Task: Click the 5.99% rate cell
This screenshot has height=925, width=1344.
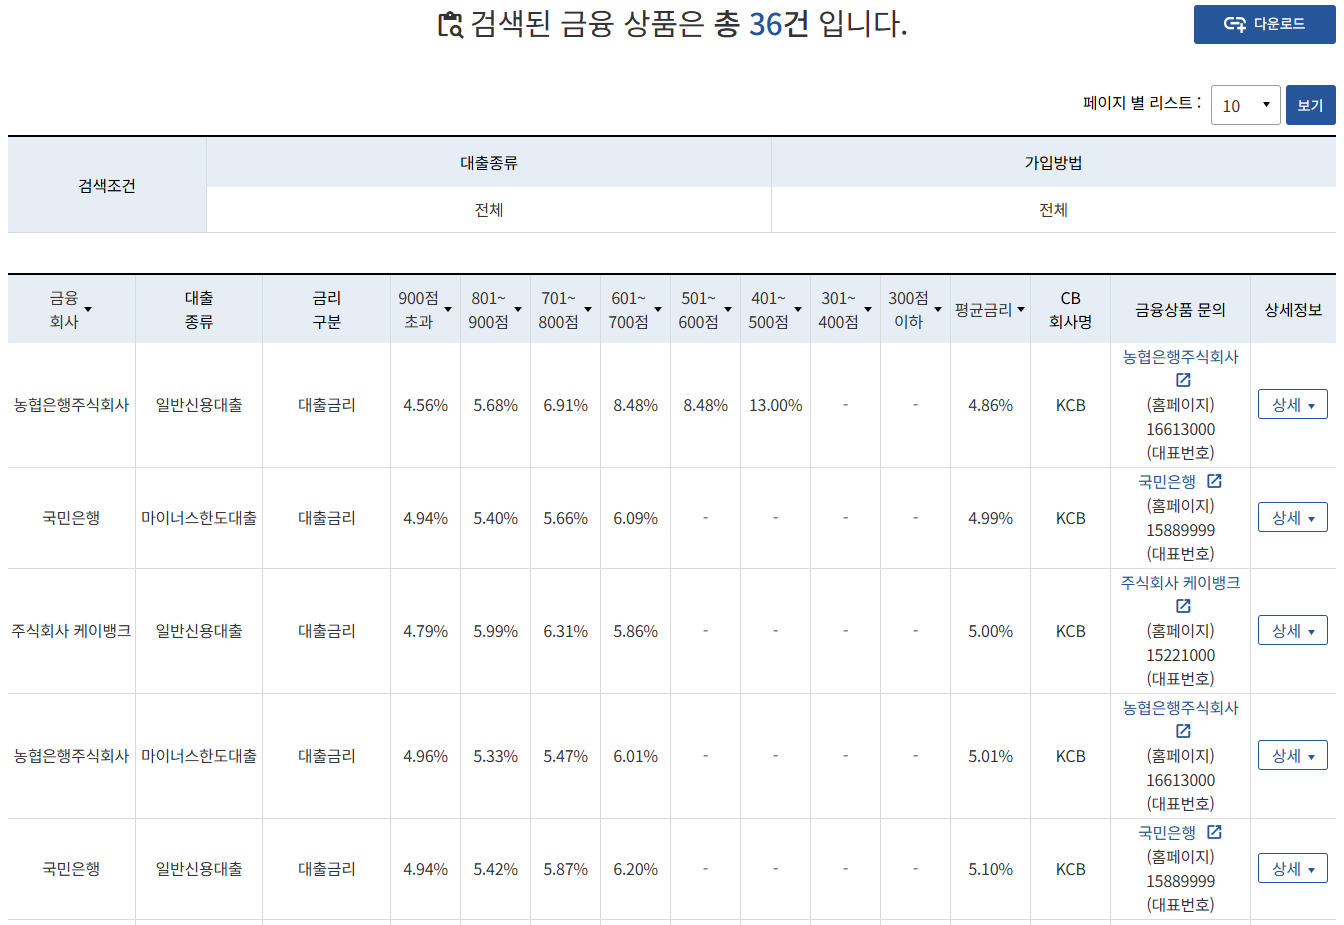Action: coord(495,631)
